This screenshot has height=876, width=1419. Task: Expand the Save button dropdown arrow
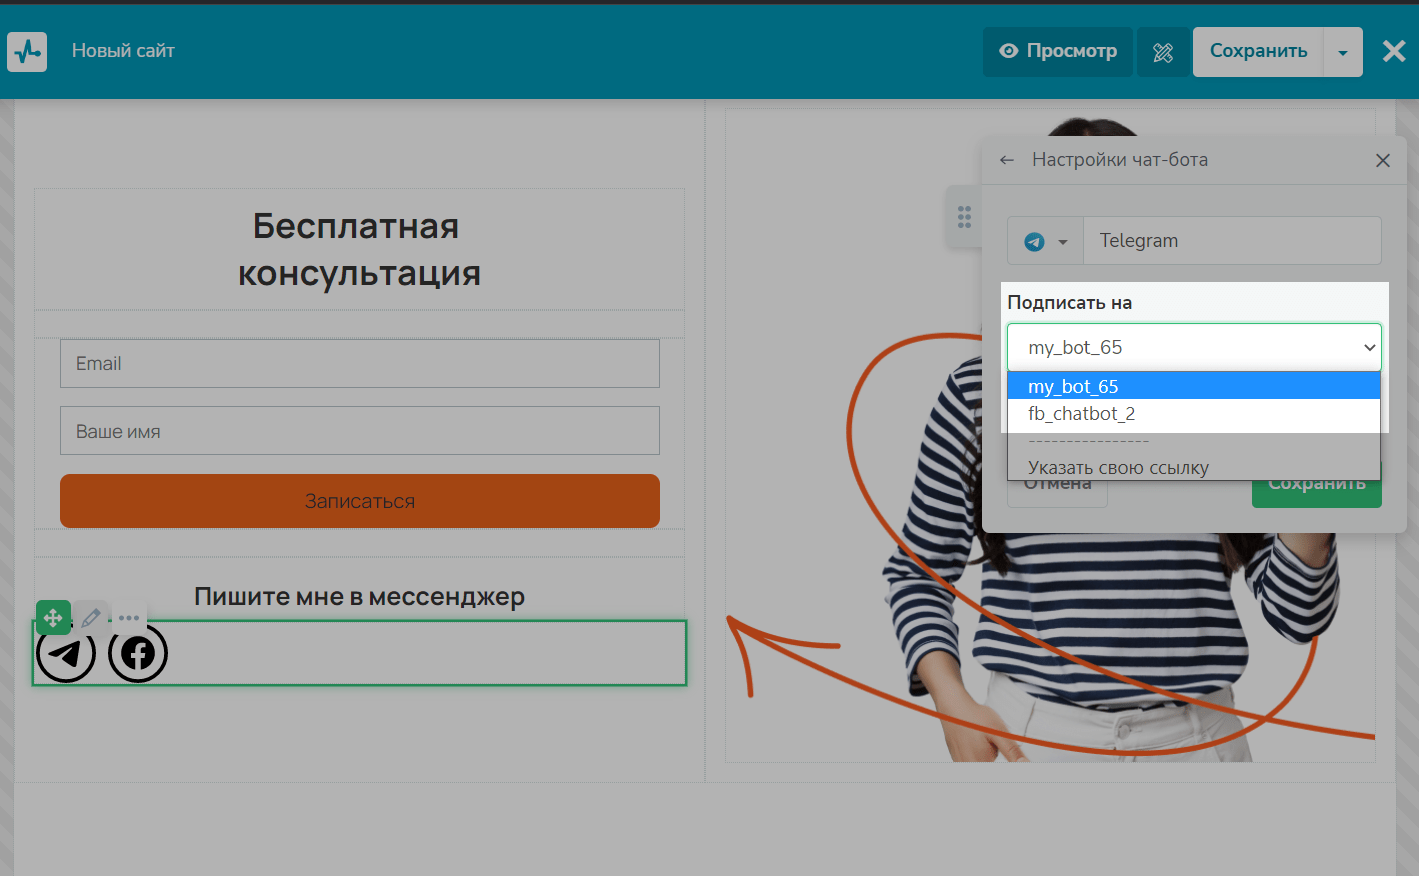tap(1343, 52)
